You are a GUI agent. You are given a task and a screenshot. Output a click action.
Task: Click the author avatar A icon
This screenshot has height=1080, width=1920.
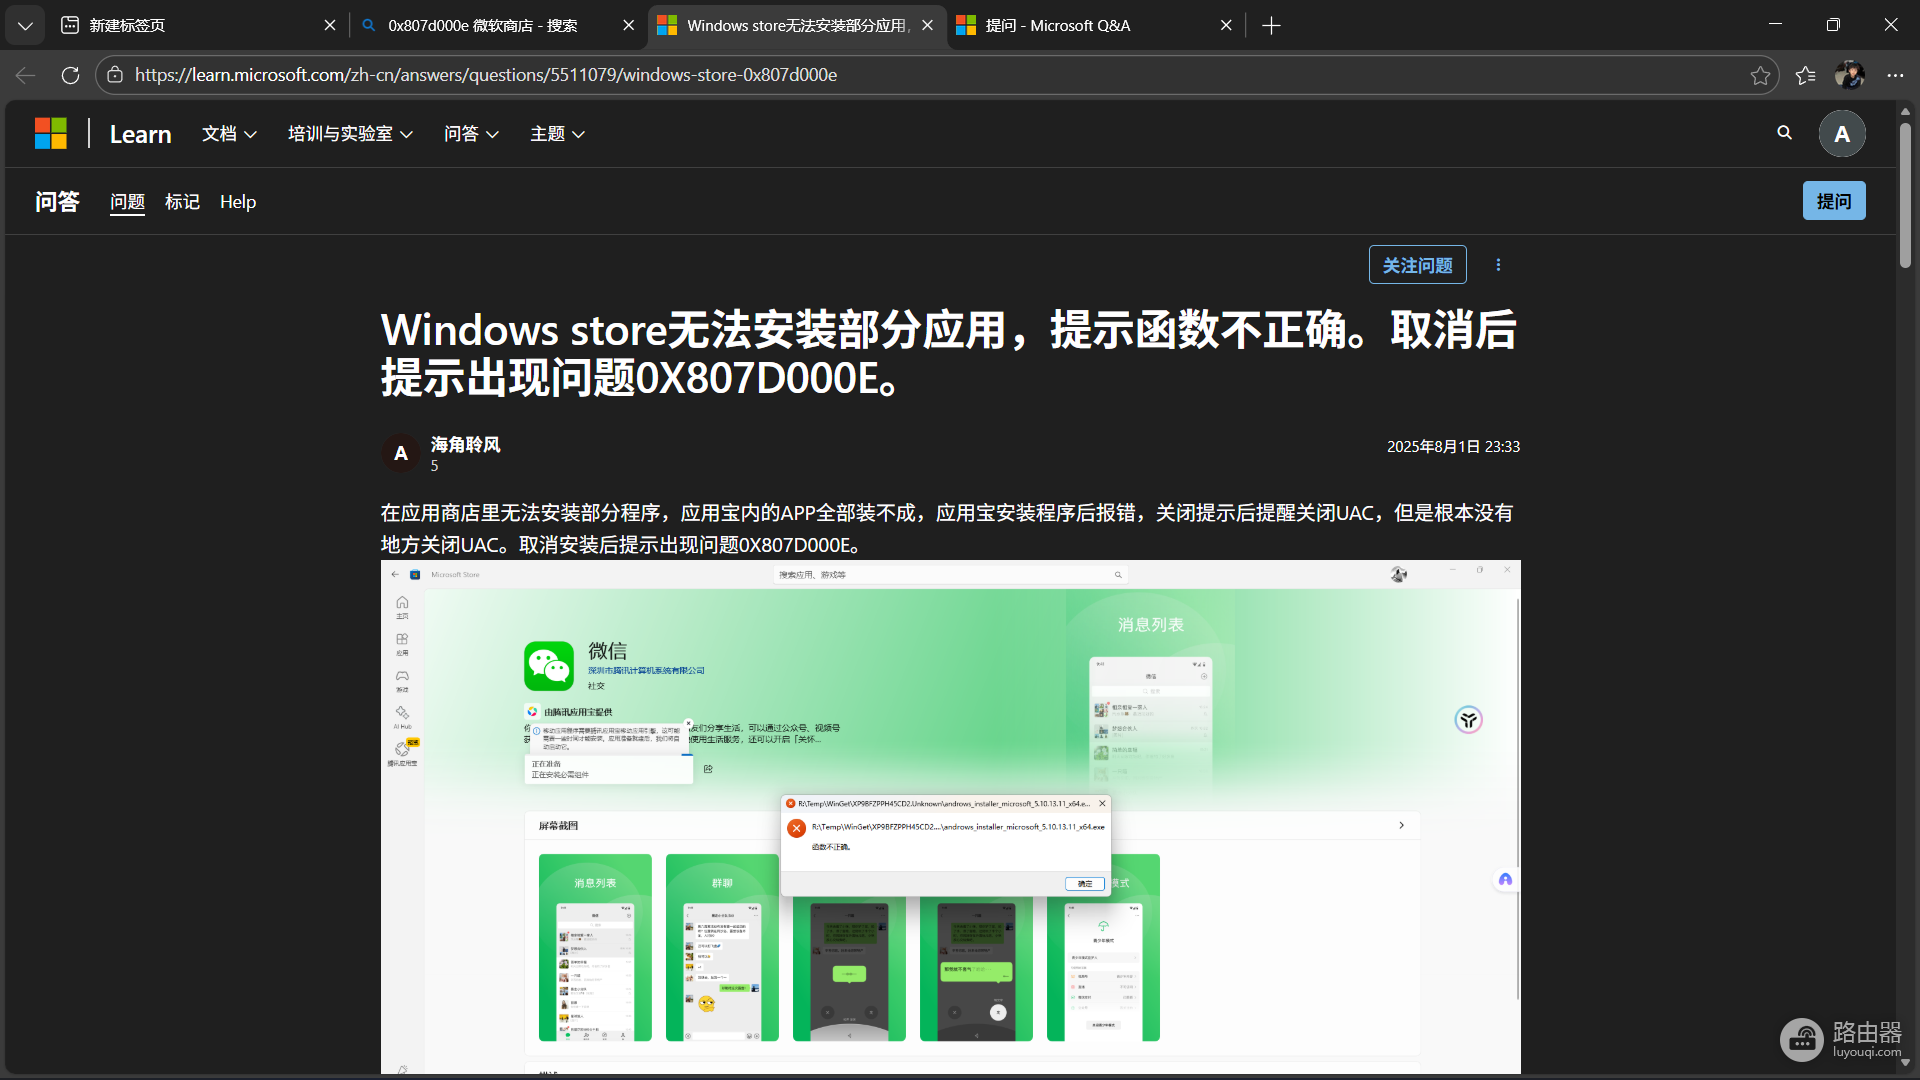coord(401,453)
